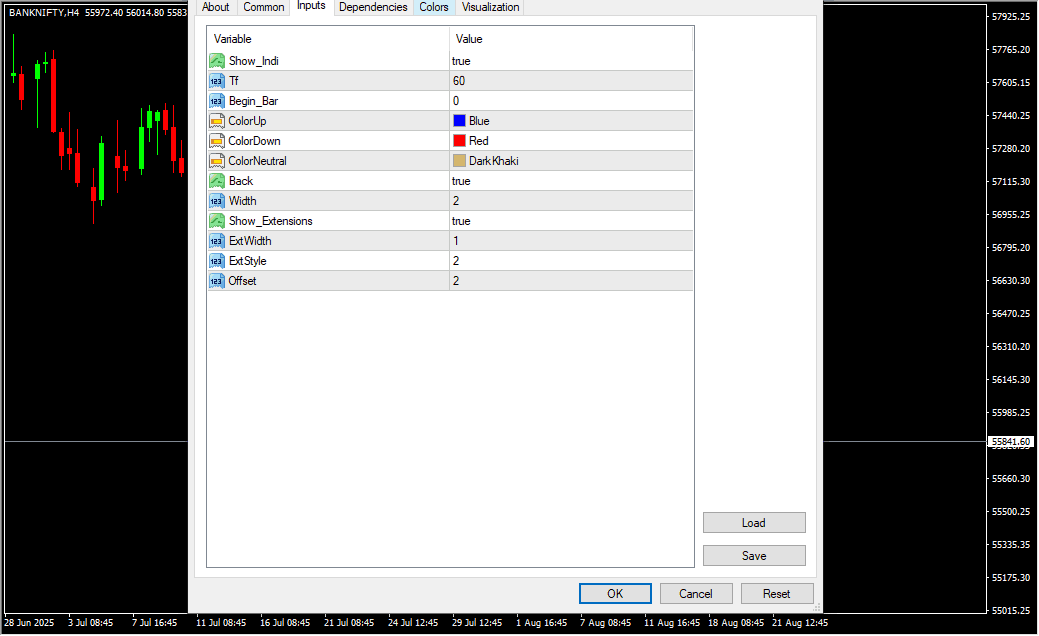Click the ExtWidth integer type icon
The height and width of the screenshot is (636, 1039).
point(217,241)
